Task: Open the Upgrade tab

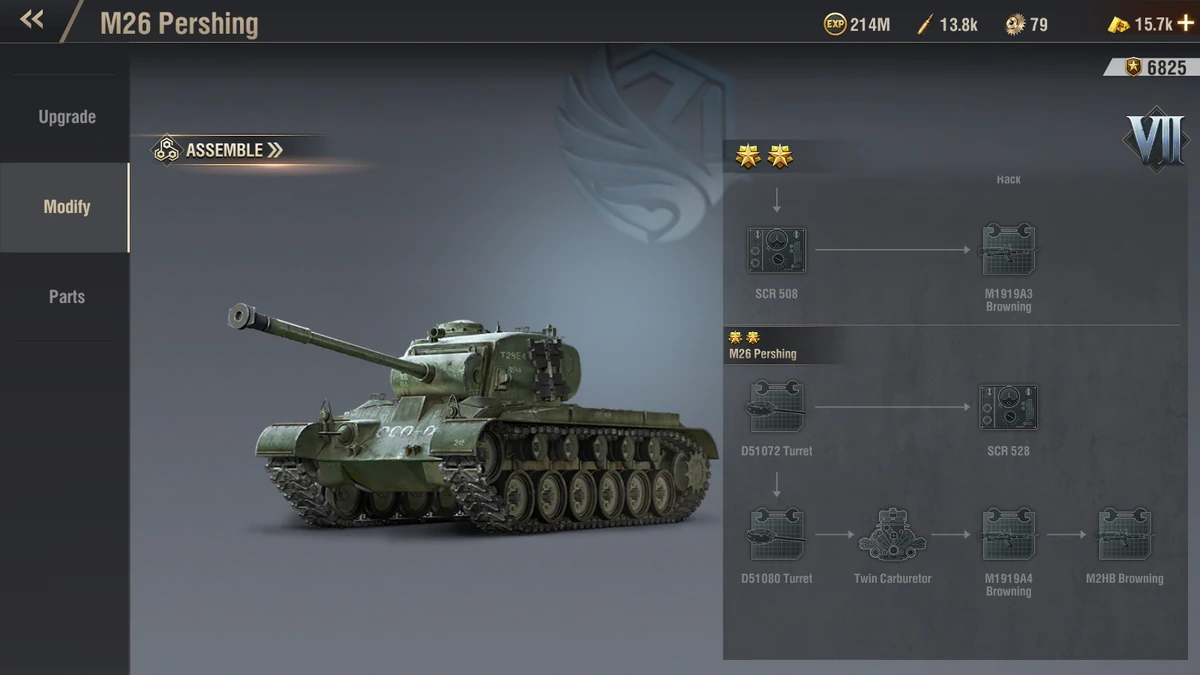Action: (x=65, y=117)
